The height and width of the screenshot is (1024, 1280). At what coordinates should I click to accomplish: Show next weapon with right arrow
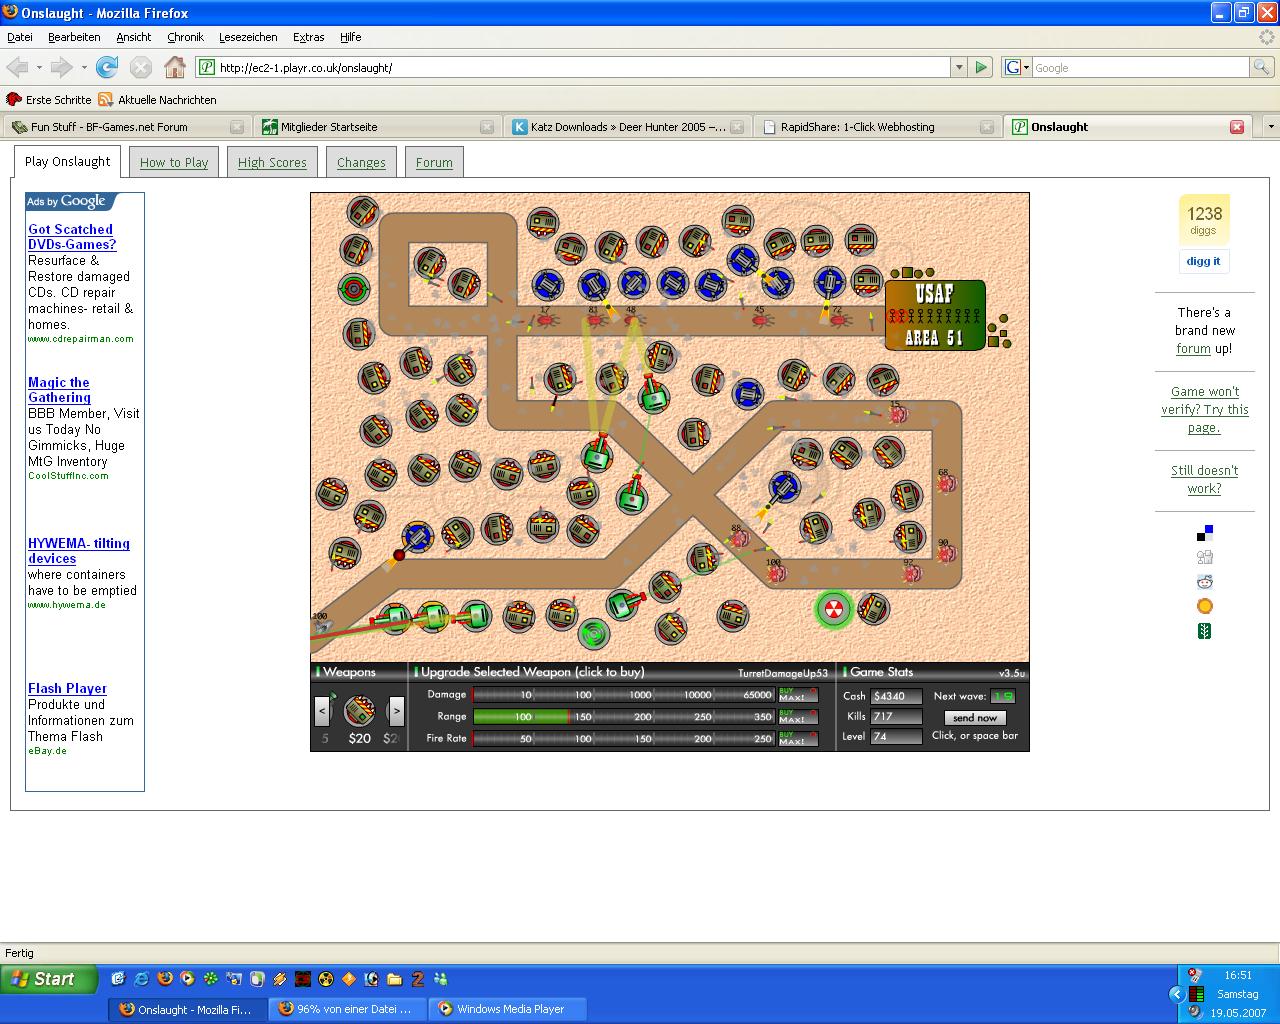[x=397, y=711]
